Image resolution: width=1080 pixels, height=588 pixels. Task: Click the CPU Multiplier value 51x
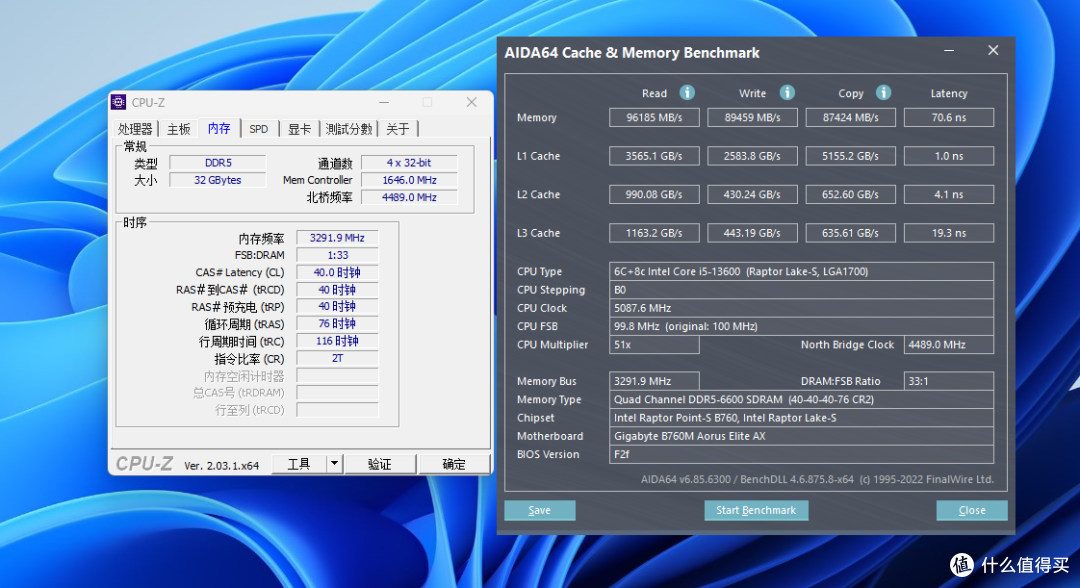pos(654,345)
